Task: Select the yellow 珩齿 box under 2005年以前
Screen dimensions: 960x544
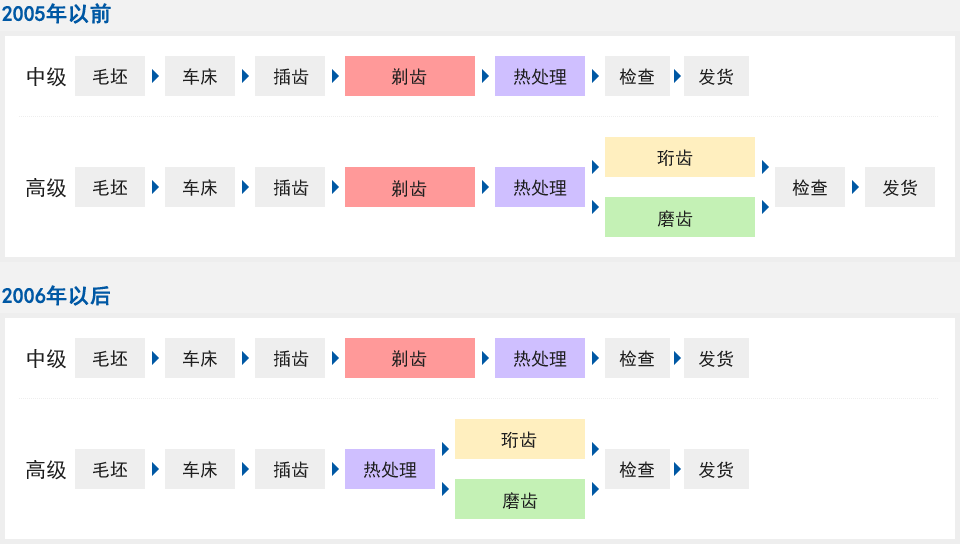Action: 679,157
